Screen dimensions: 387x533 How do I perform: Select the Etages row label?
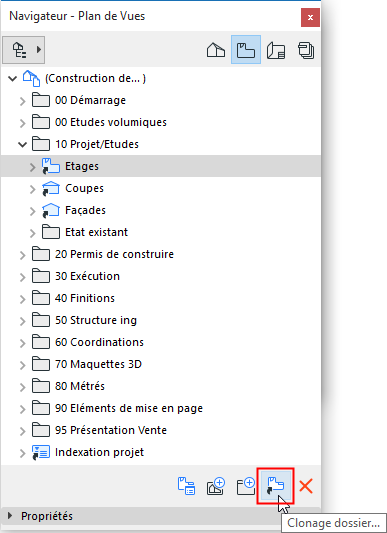pyautogui.click(x=82, y=166)
